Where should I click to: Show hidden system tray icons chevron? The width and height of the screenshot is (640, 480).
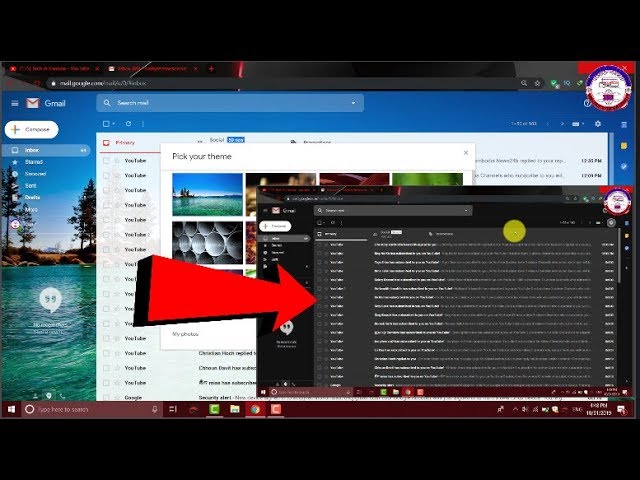pyautogui.click(x=516, y=409)
